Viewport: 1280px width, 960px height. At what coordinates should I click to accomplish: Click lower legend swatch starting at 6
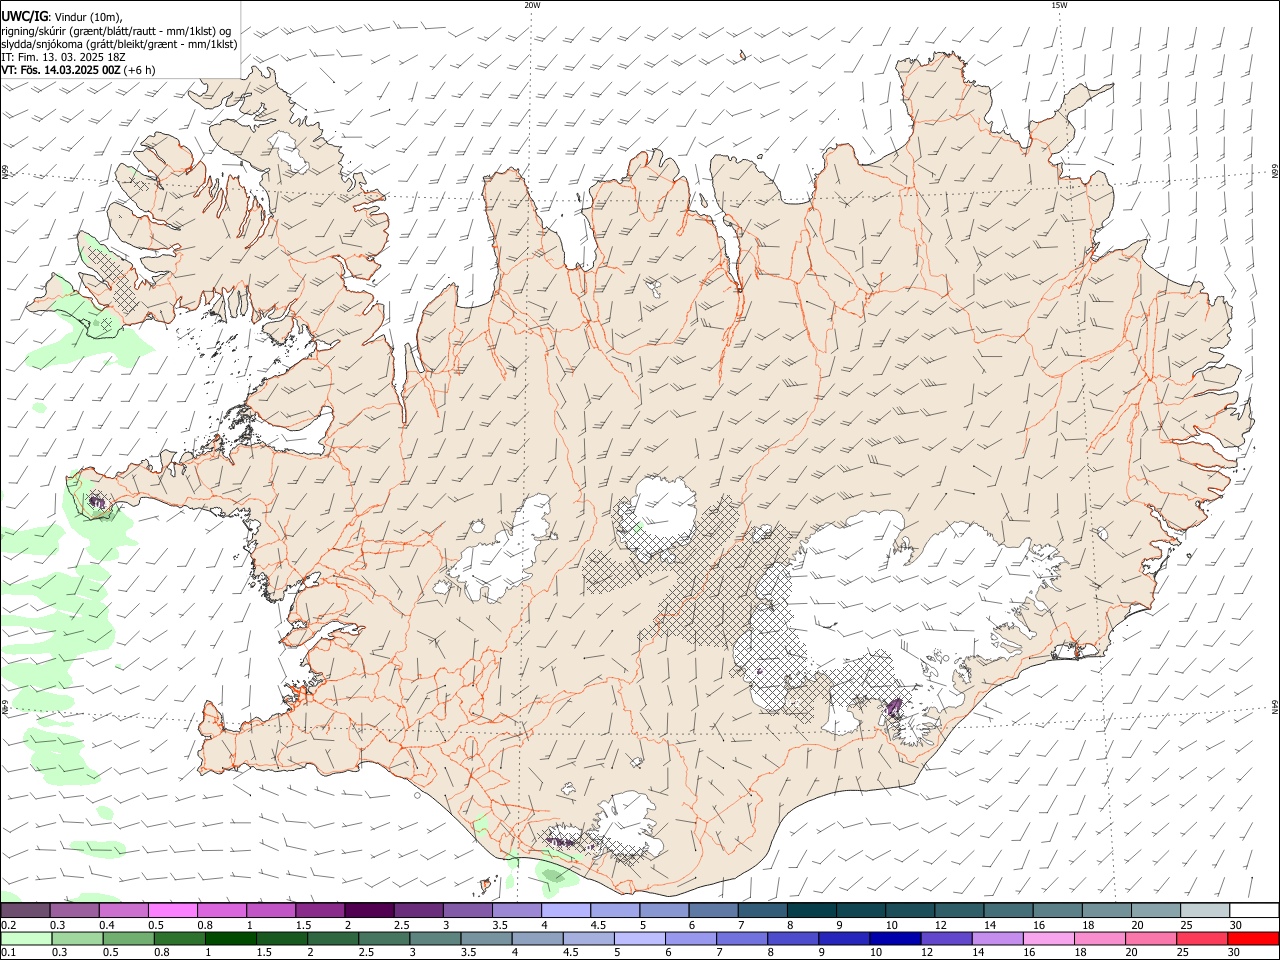tap(690, 938)
